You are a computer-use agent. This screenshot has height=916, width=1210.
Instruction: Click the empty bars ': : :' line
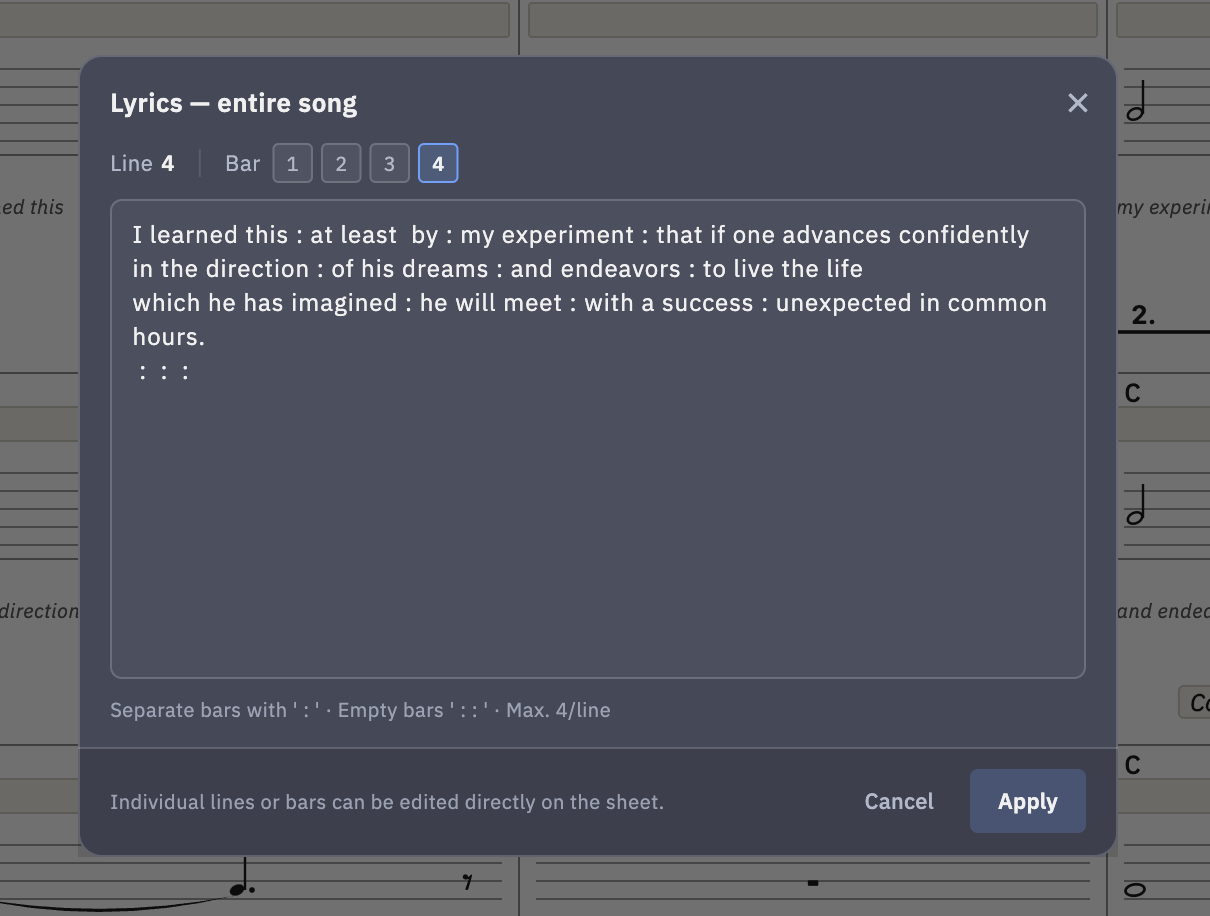click(x=164, y=371)
